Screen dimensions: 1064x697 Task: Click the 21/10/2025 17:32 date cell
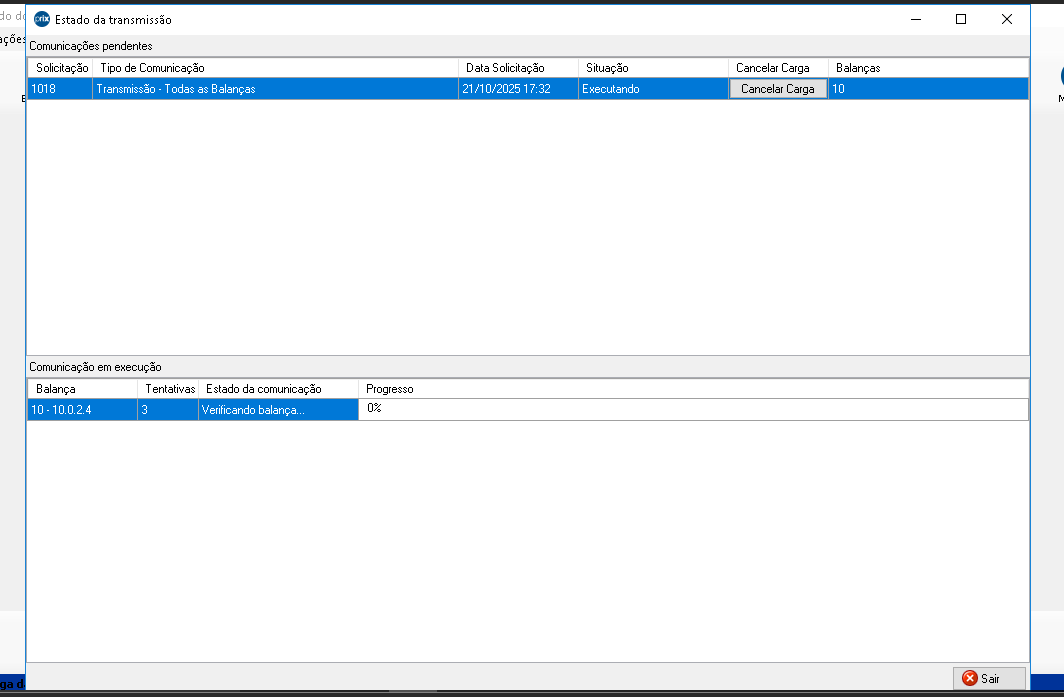(x=518, y=89)
